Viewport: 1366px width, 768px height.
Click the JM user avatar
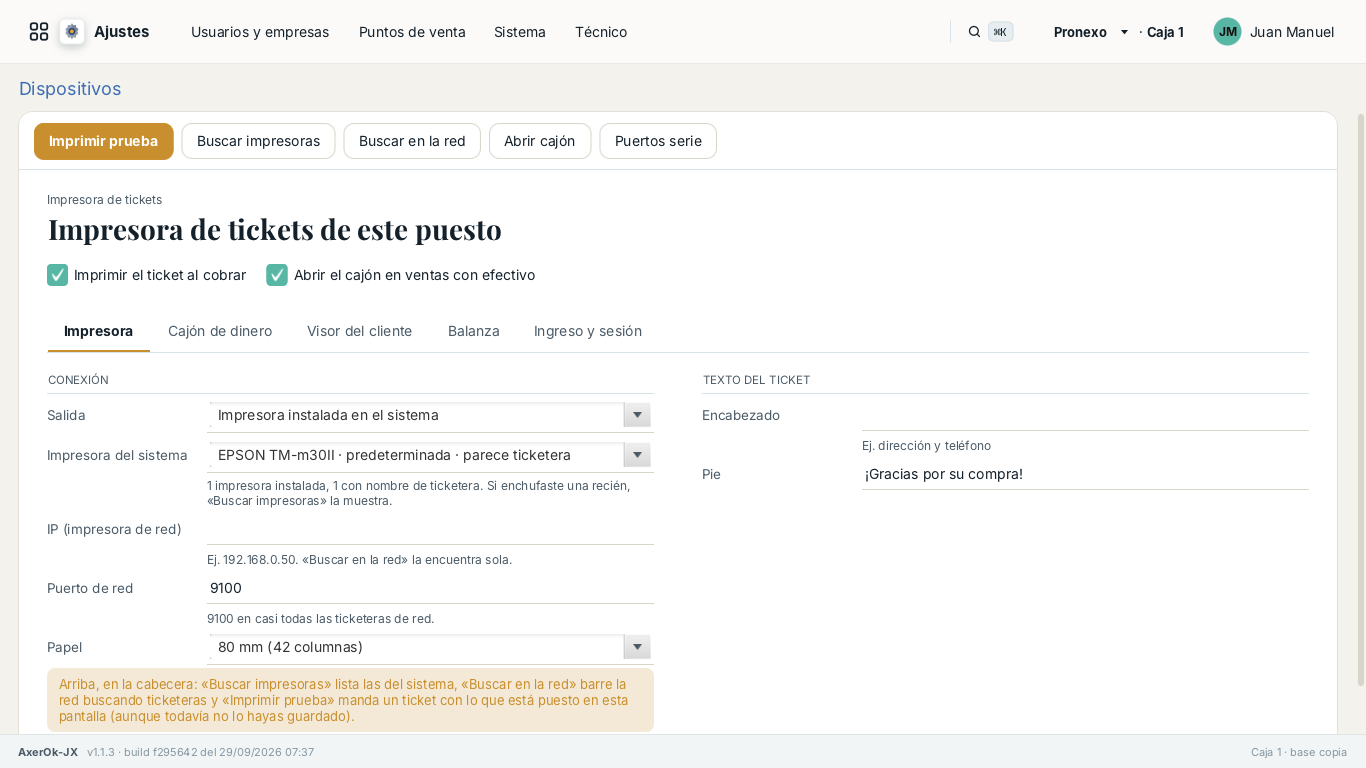[1227, 32]
